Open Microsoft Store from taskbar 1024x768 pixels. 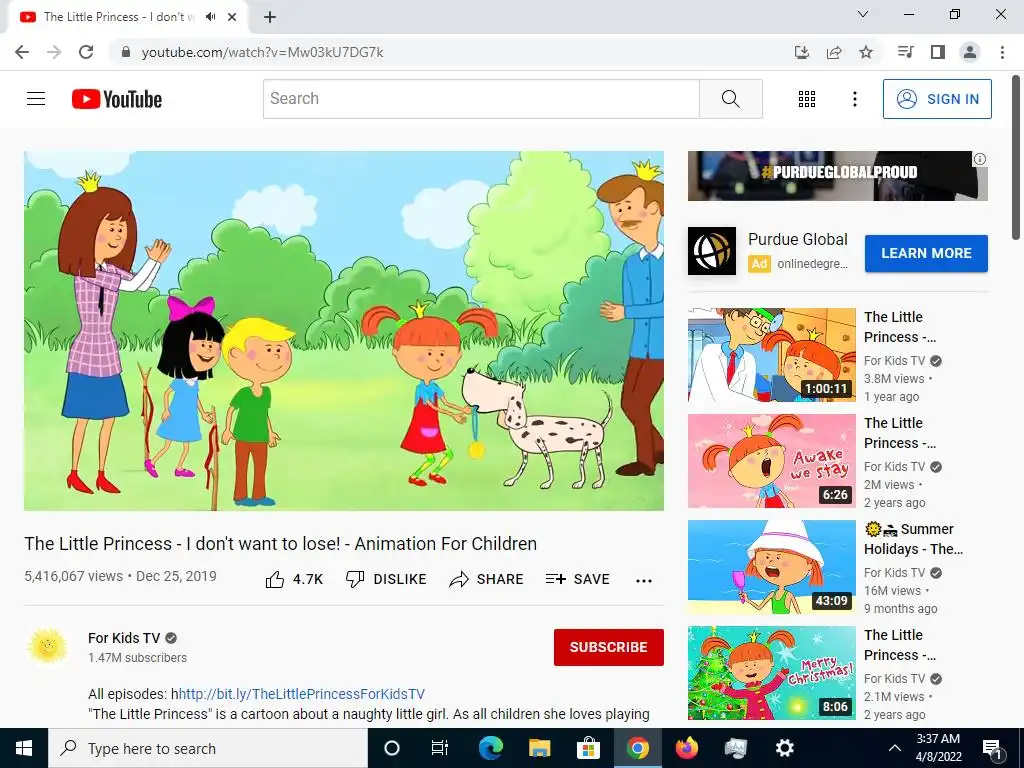point(588,748)
